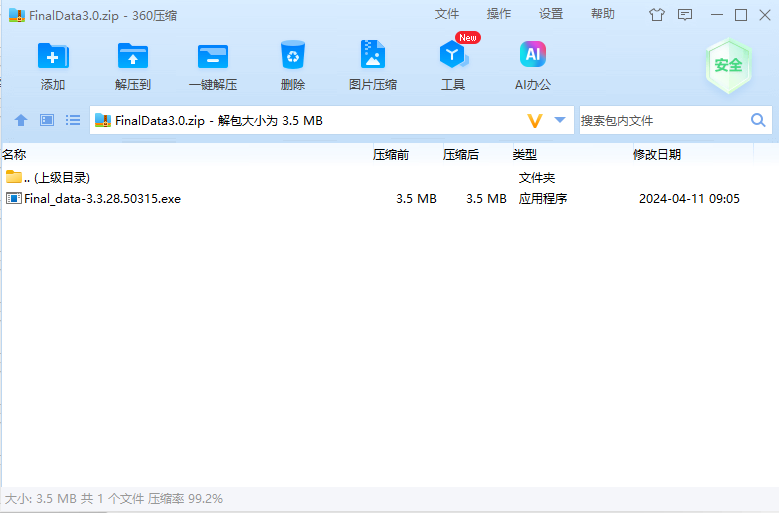
Task: Select file Final_data-3.3.28.50315.exe
Action: tap(102, 199)
